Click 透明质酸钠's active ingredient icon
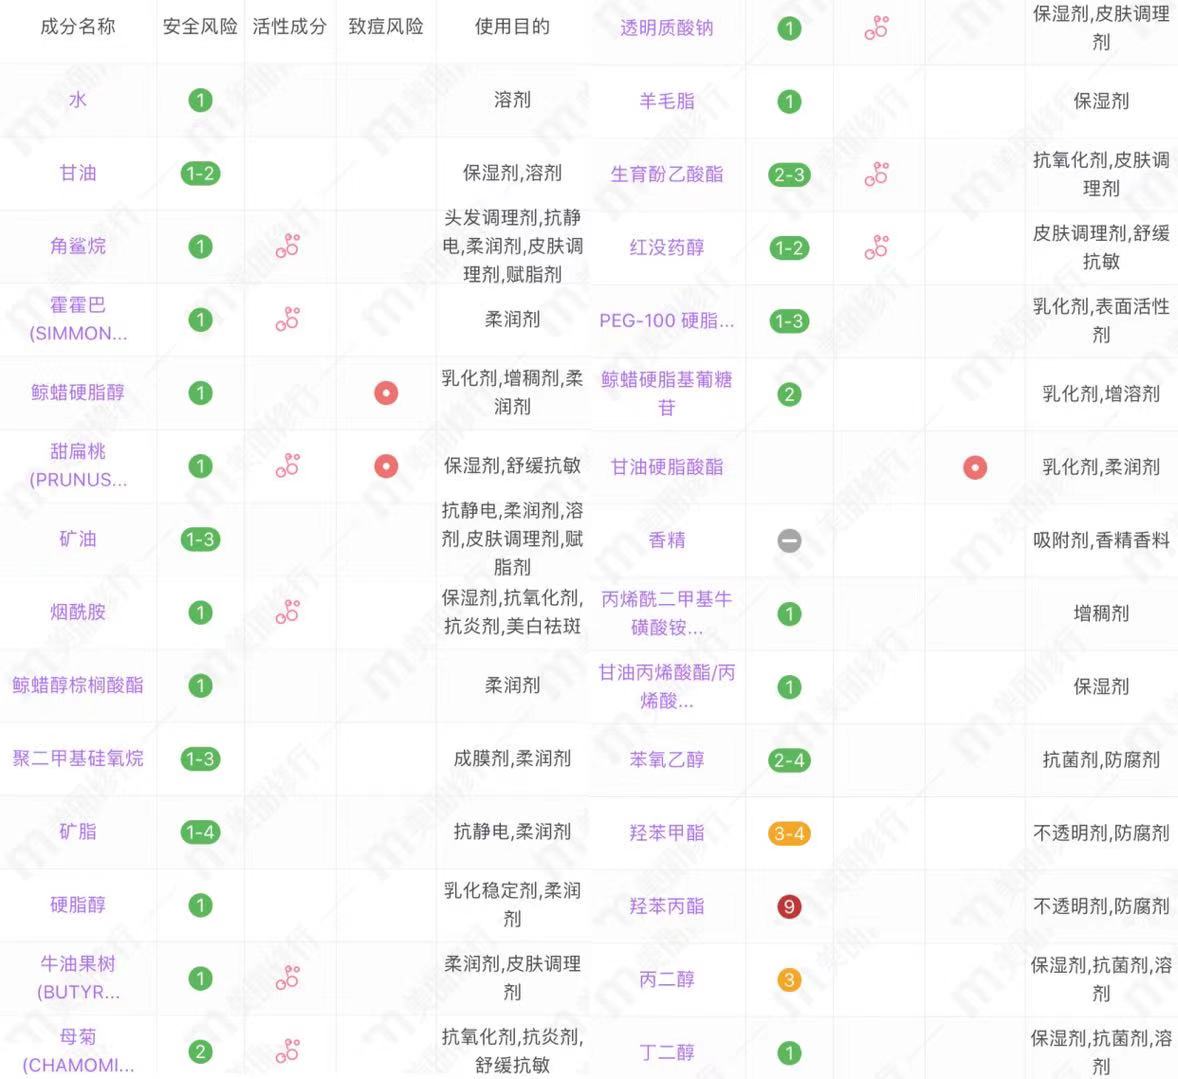Viewport: 1178px width, 1079px height. click(x=875, y=29)
